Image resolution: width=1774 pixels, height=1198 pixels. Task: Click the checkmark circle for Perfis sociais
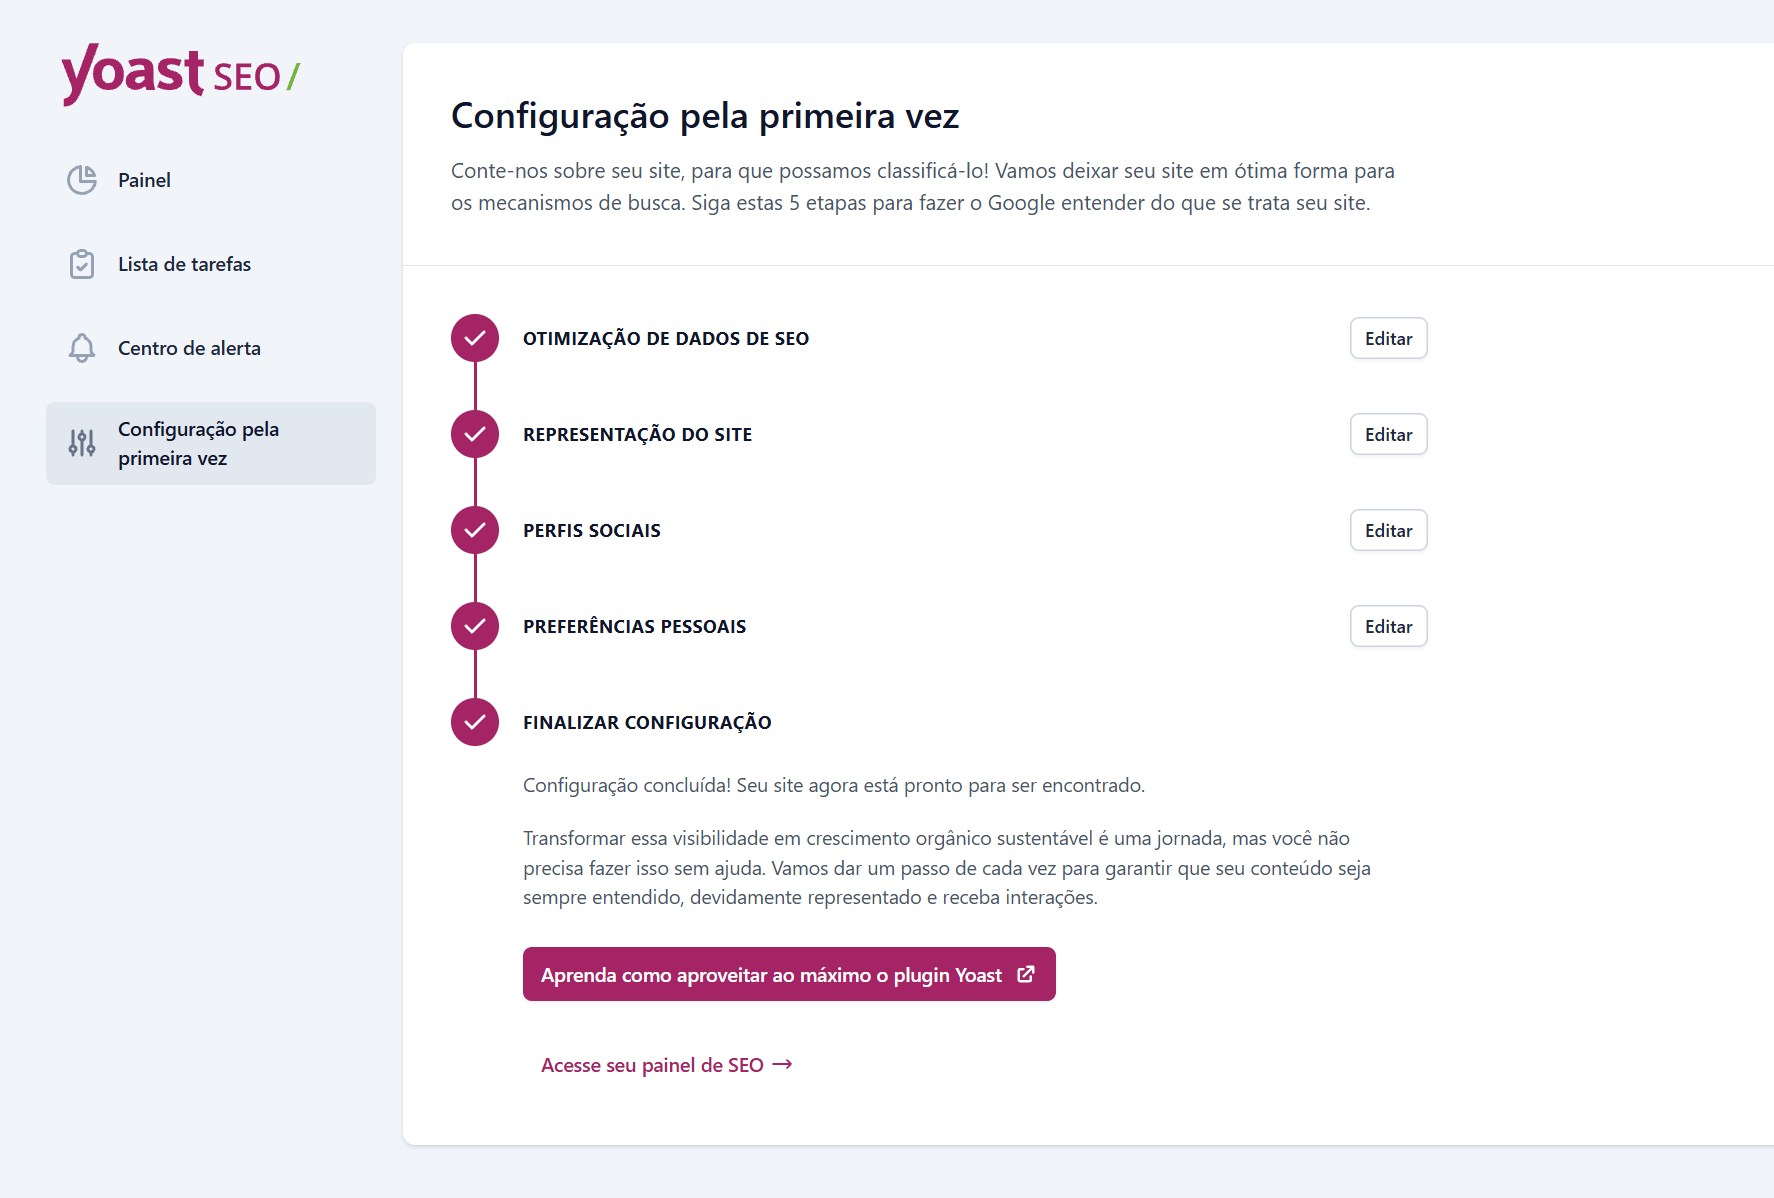click(475, 530)
